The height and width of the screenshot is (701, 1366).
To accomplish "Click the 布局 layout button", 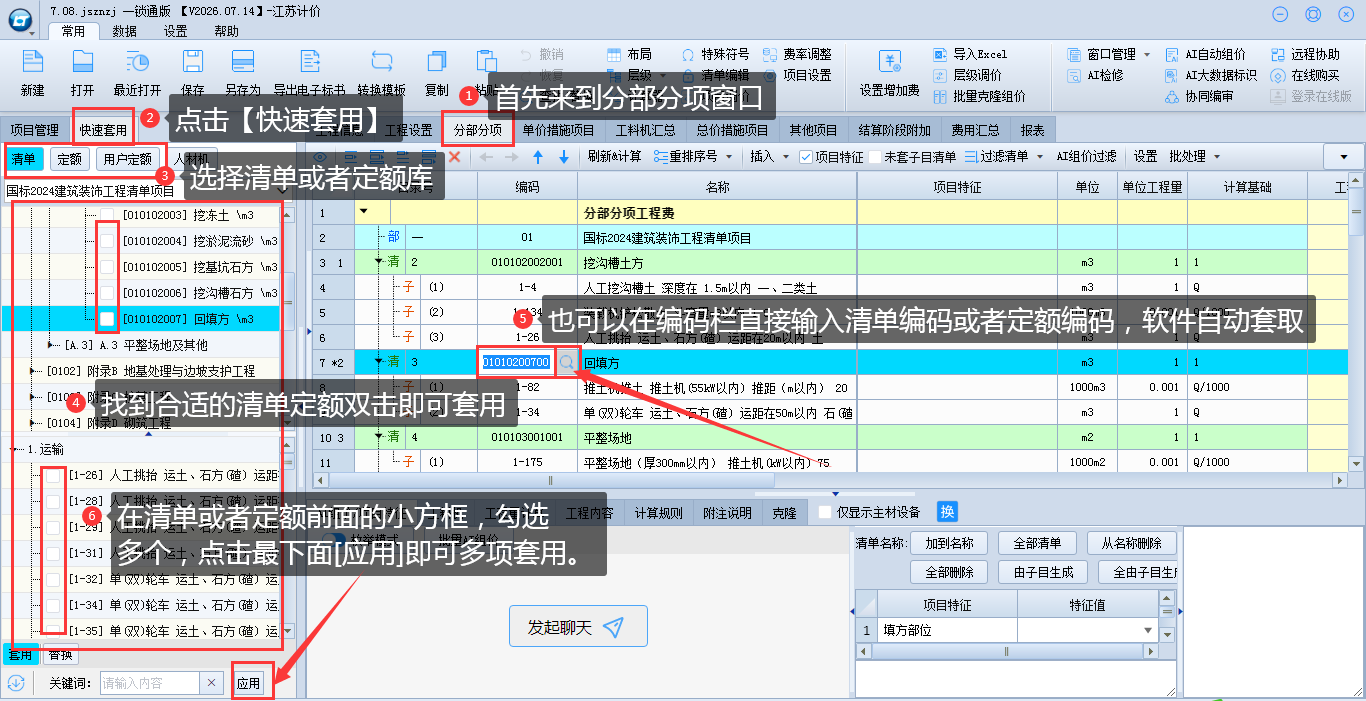I will [x=629, y=54].
